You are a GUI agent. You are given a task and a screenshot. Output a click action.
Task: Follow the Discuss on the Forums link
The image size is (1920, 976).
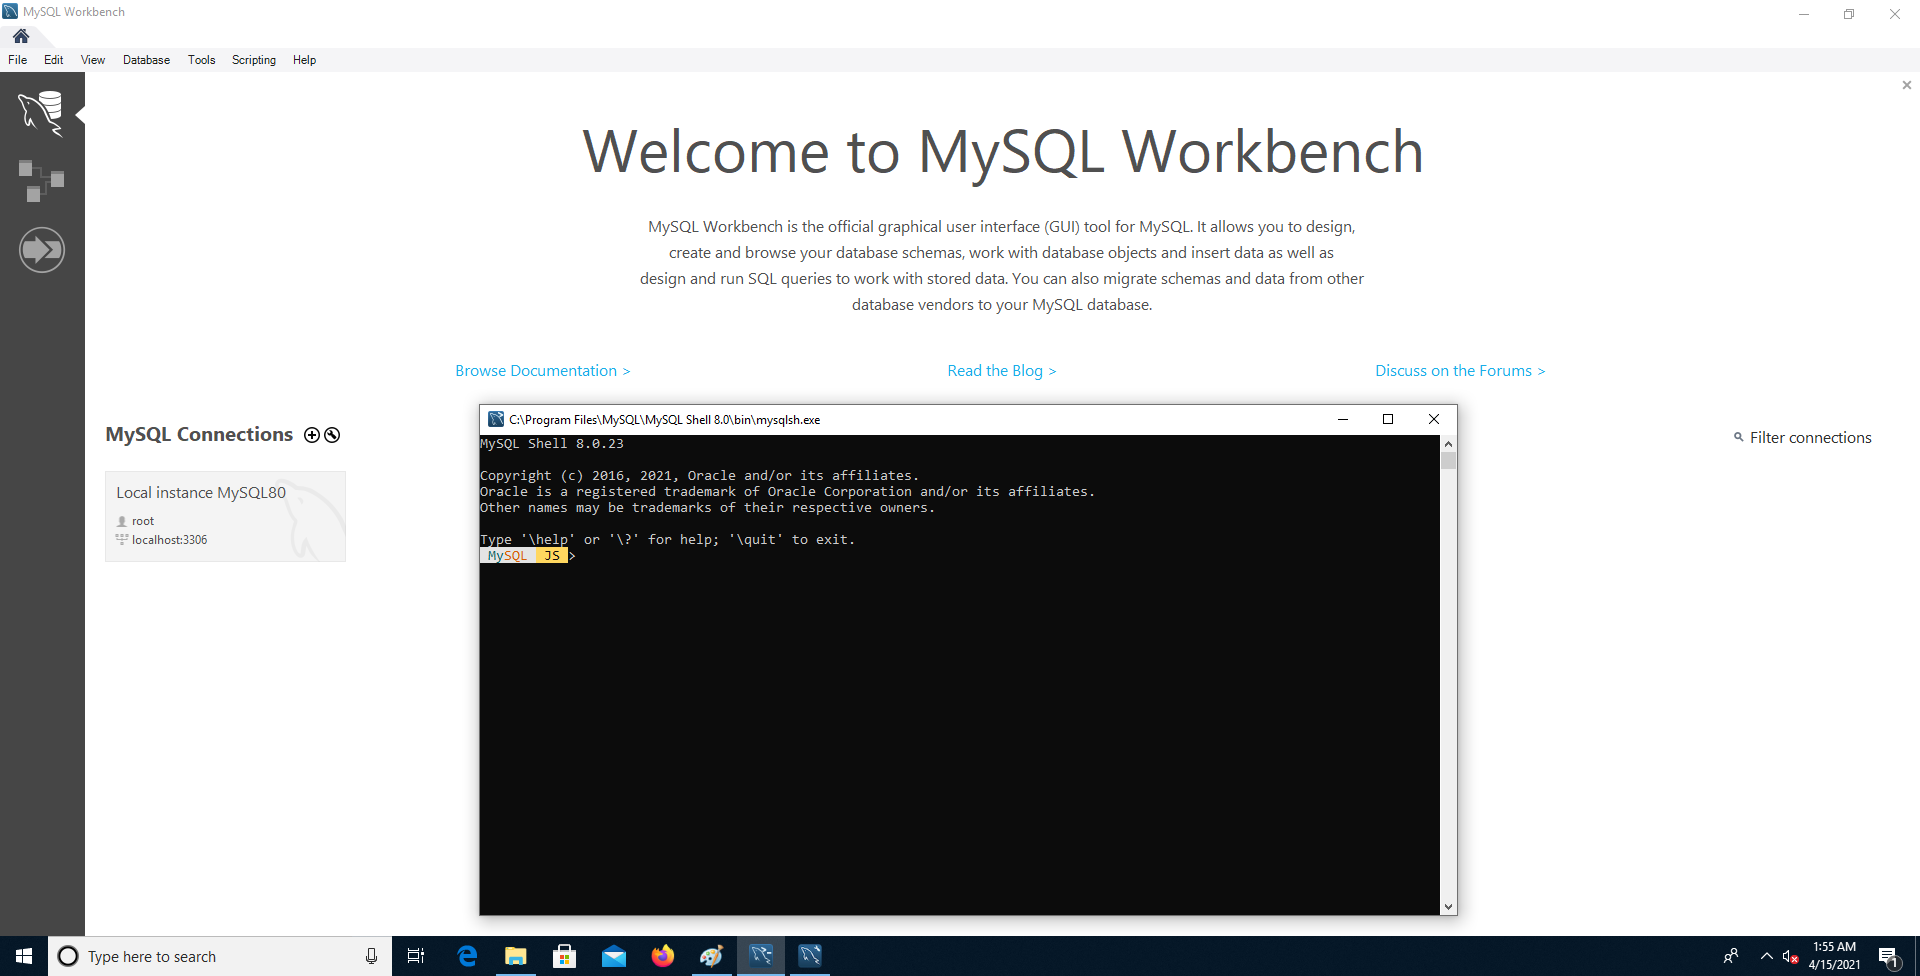click(x=1460, y=371)
